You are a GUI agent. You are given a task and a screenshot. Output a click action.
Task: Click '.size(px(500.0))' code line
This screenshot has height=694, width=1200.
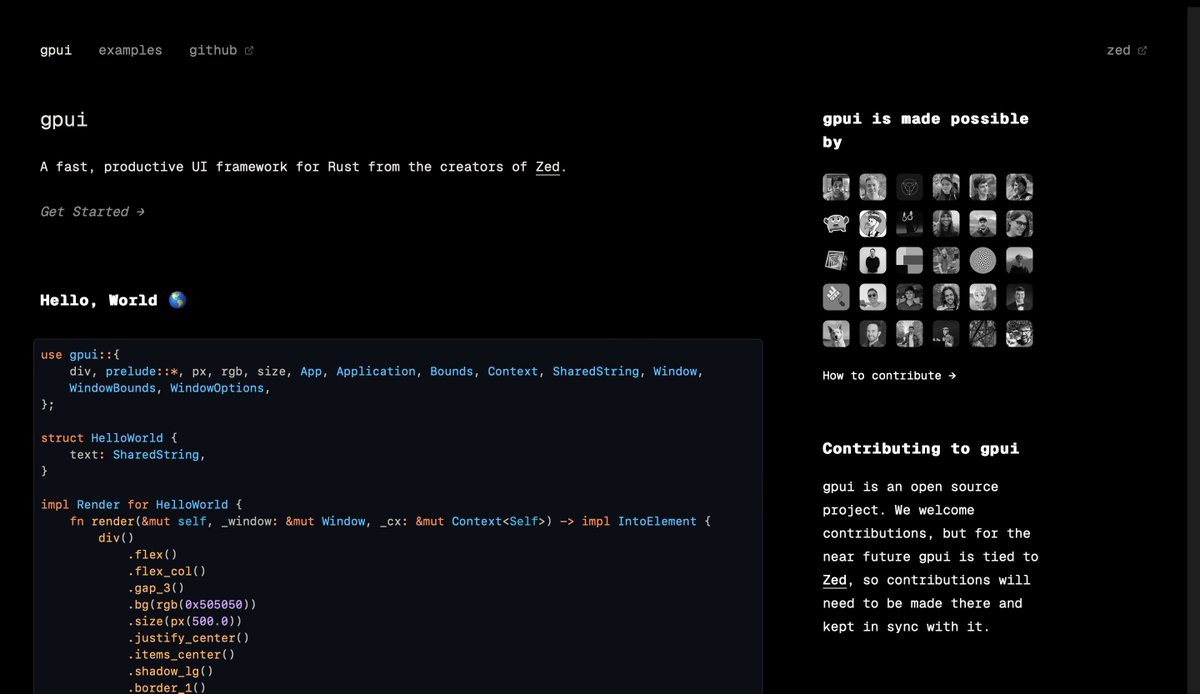[x=184, y=622]
